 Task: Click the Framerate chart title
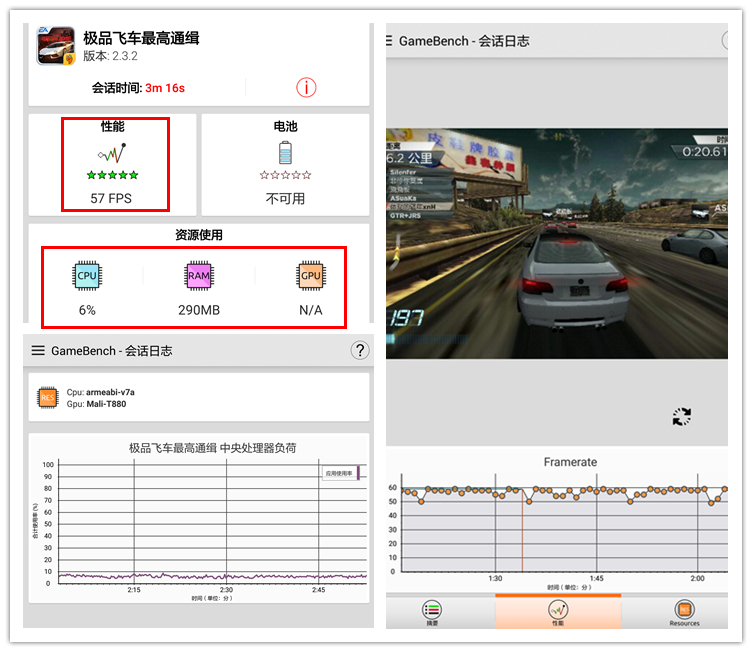click(x=570, y=462)
